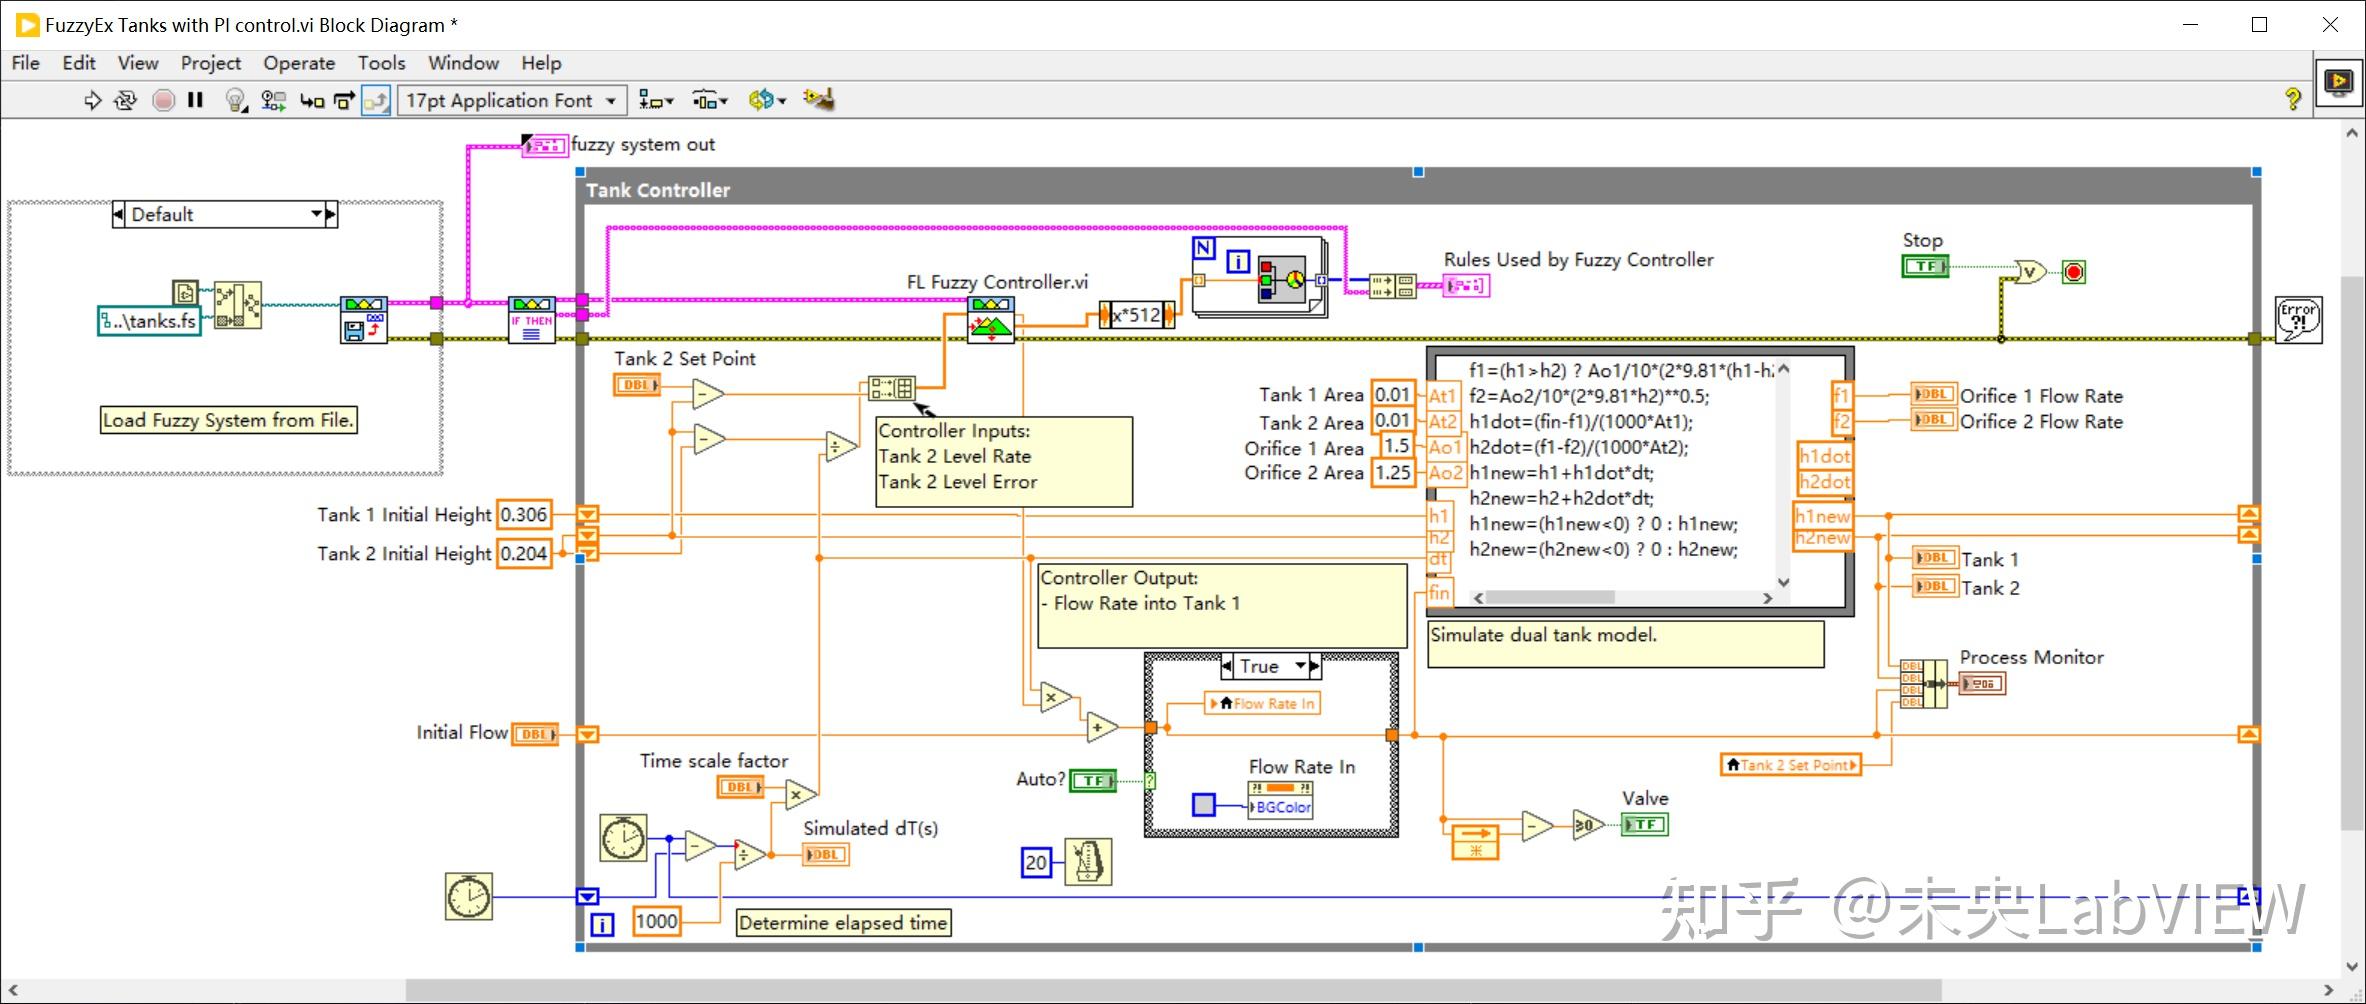The image size is (2366, 1004).
Task: Click the VI icon in top-right corner
Action: [x=2339, y=81]
